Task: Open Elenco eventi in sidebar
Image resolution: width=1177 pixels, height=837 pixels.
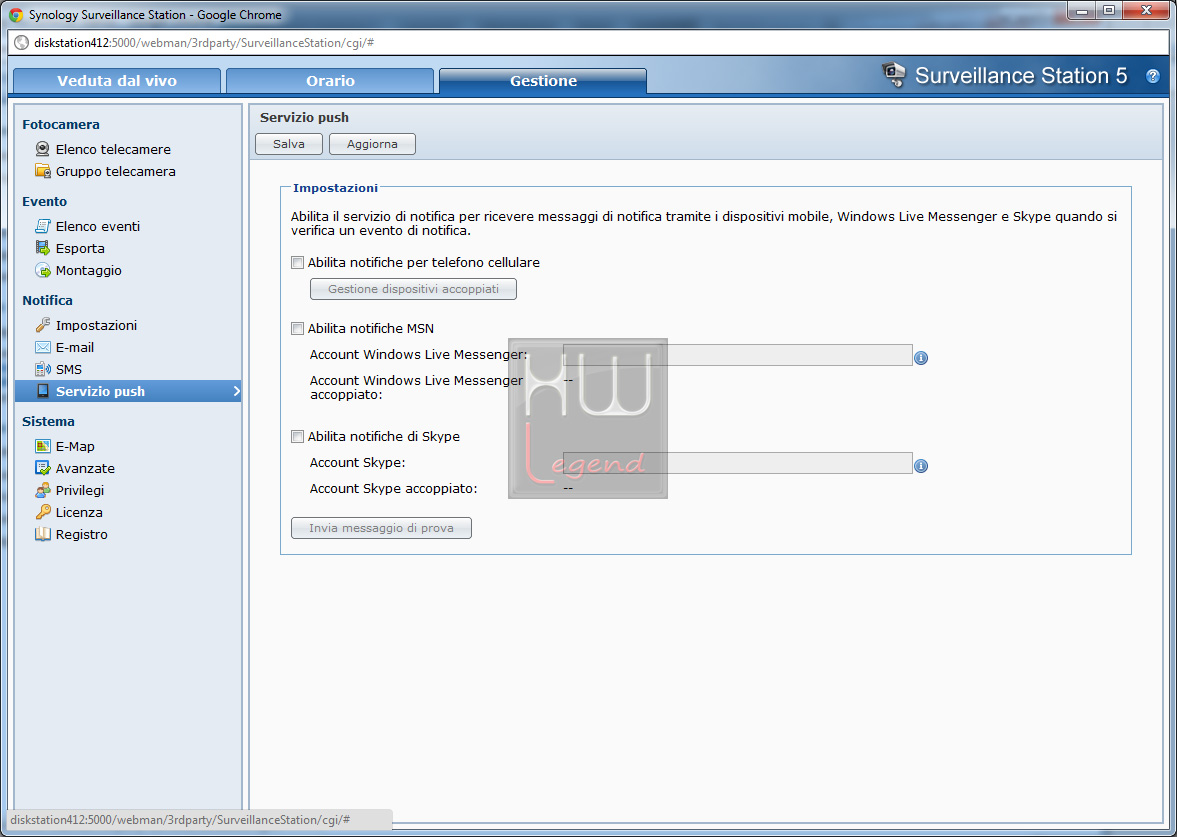Action: [98, 226]
